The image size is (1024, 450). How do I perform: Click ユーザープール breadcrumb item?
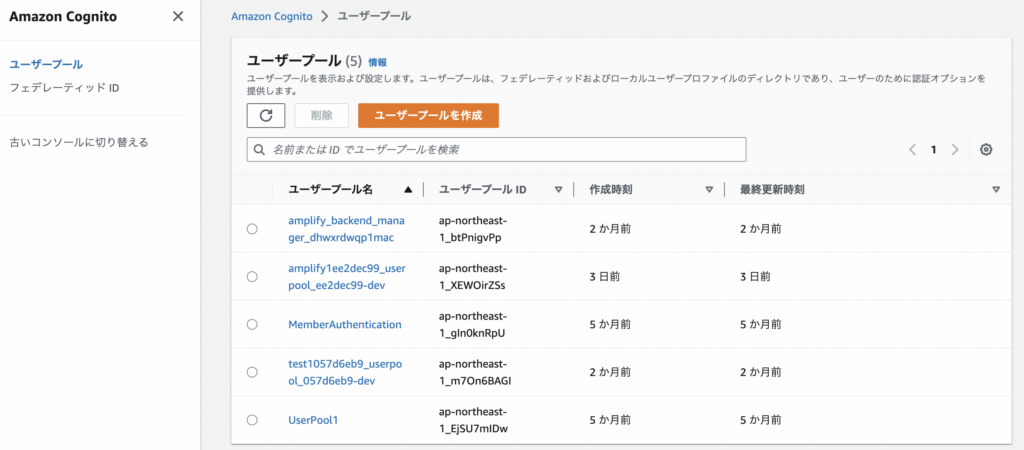point(374,16)
